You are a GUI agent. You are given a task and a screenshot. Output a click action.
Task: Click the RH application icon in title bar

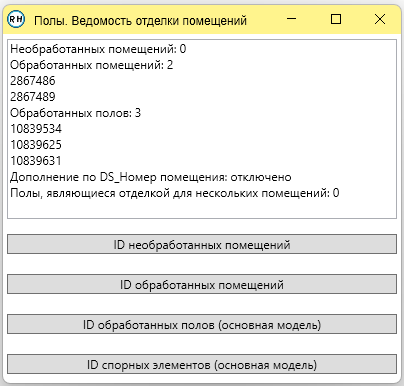point(16,19)
